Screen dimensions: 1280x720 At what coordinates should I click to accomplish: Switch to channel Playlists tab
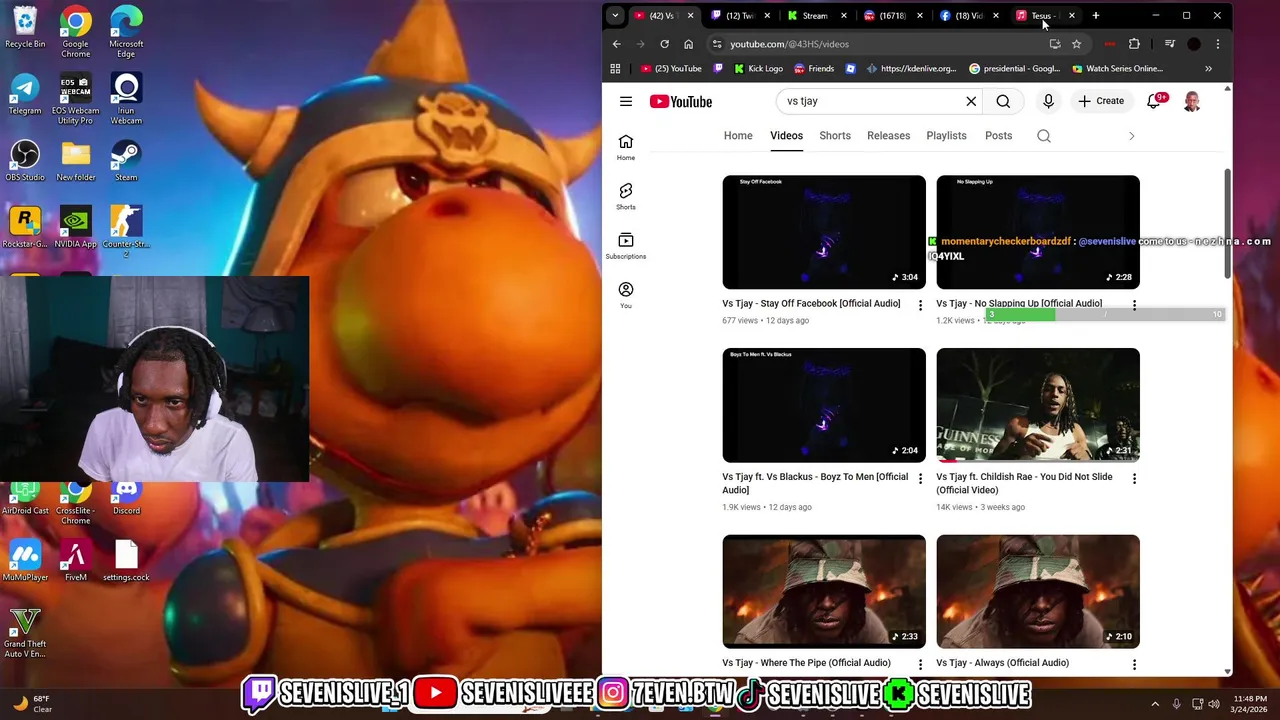(946, 136)
